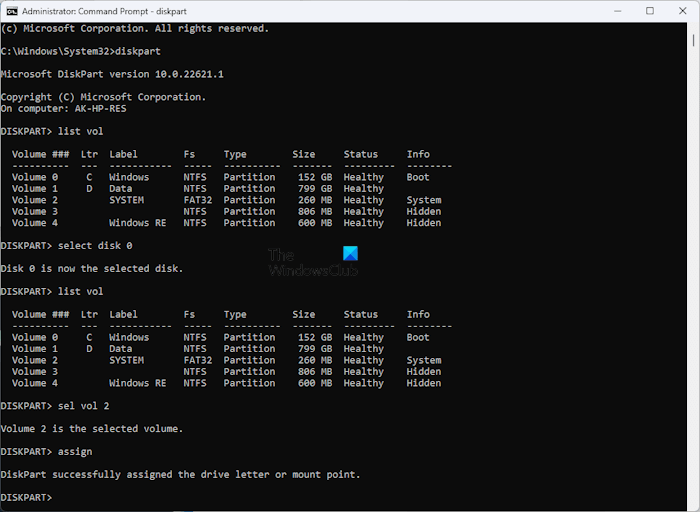700x512 pixels.
Task: Minimize the Command Prompt window
Action: pos(617,11)
